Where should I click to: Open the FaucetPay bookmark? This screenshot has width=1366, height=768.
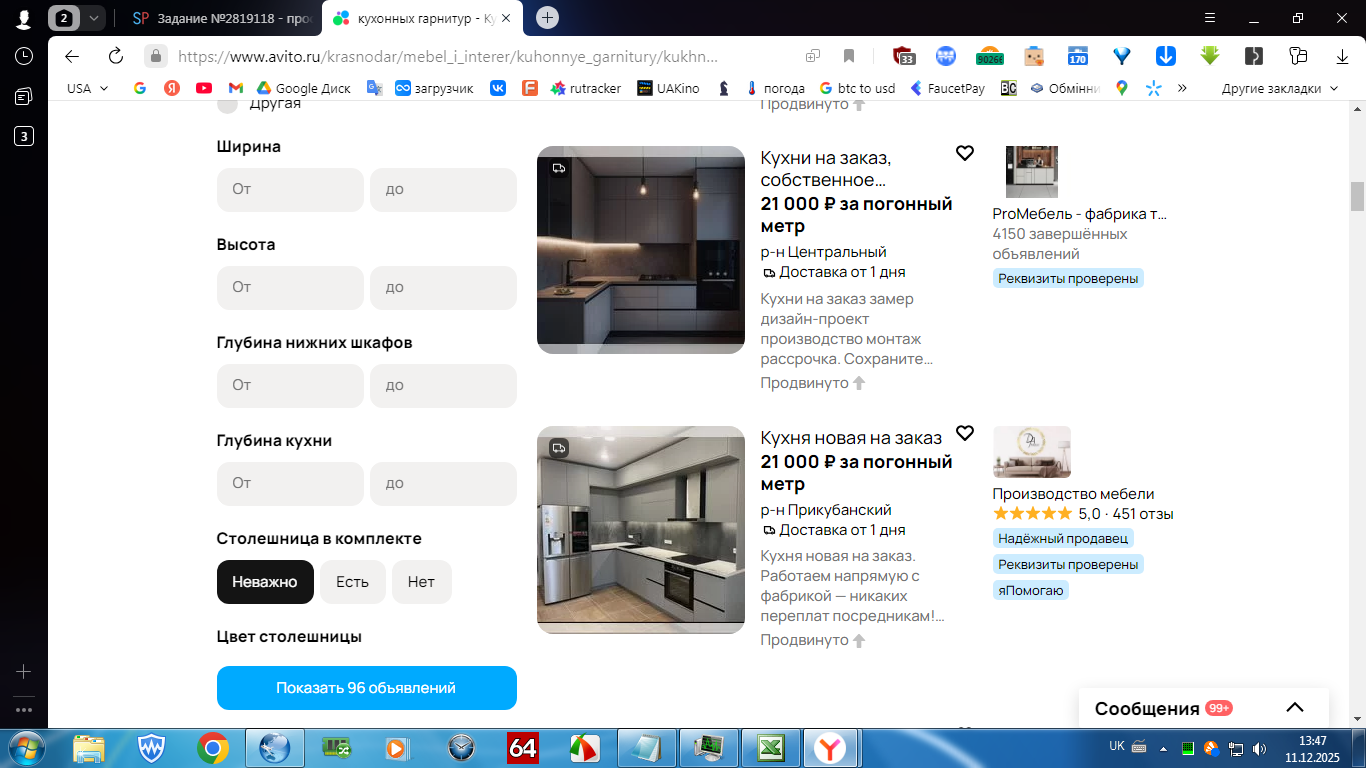[947, 88]
